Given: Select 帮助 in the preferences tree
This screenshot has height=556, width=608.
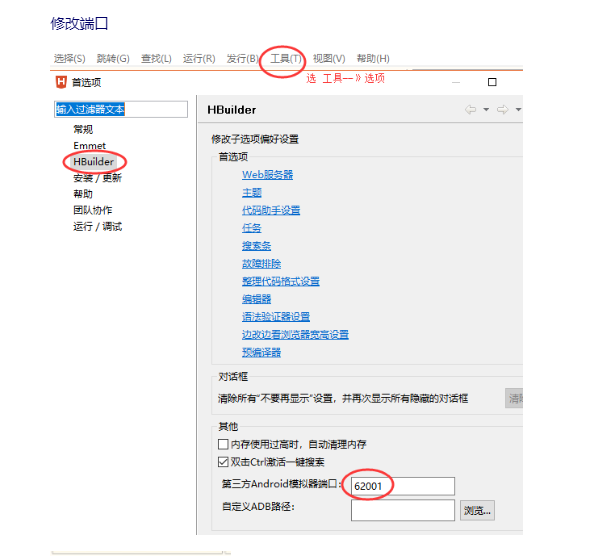Looking at the screenshot, I should [83, 194].
